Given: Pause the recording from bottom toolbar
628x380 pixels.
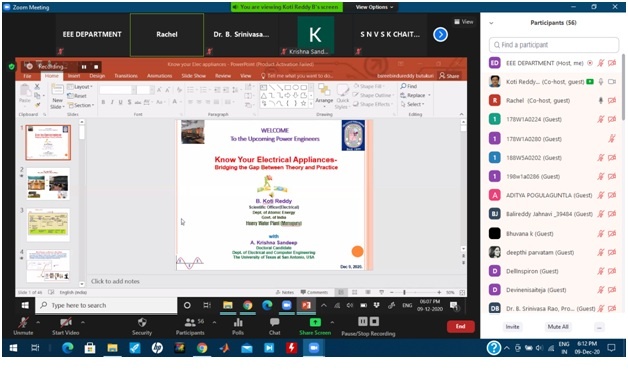Looking at the screenshot, I should click(x=362, y=322).
